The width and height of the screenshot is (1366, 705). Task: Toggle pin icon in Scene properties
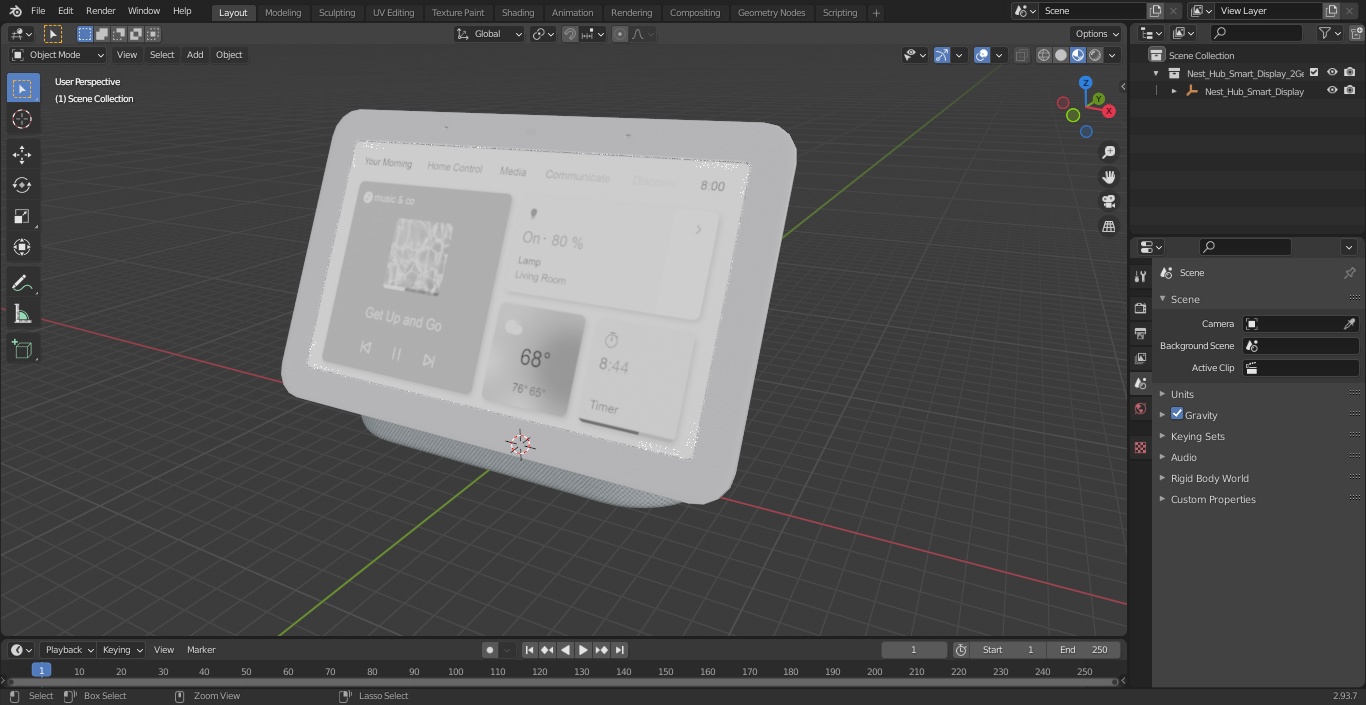click(1349, 273)
